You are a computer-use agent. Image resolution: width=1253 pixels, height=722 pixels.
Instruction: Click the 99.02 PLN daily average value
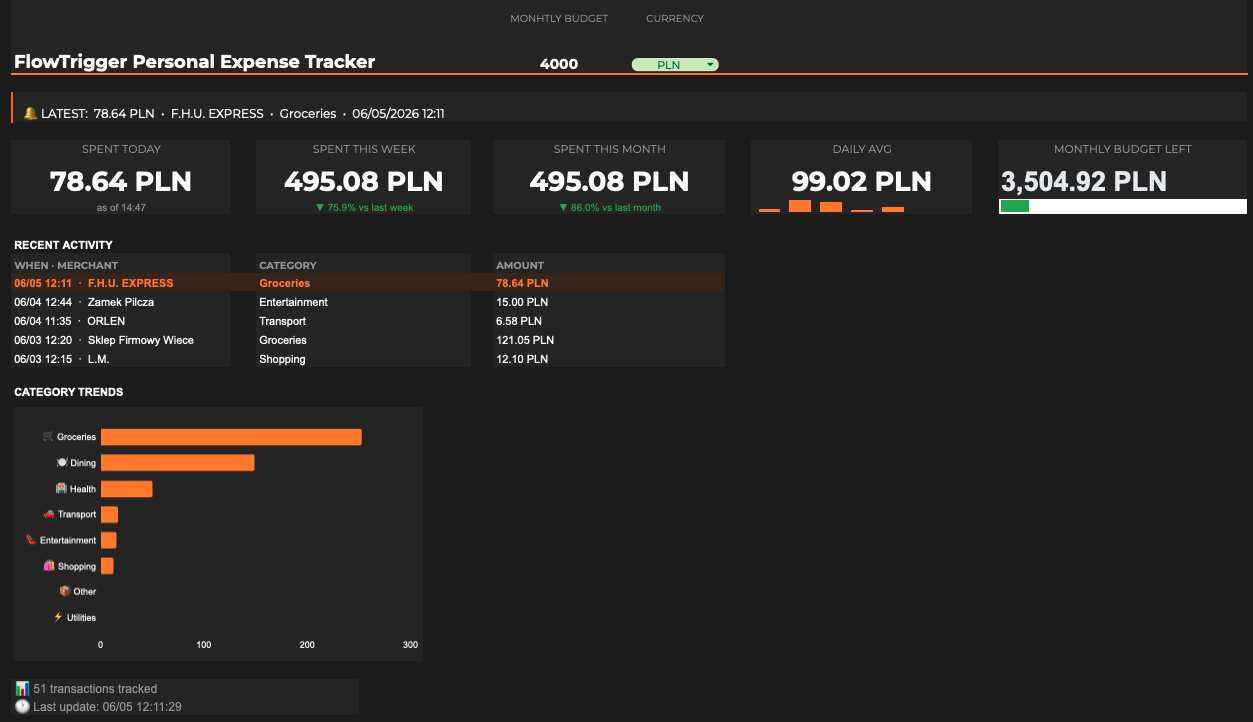click(861, 182)
